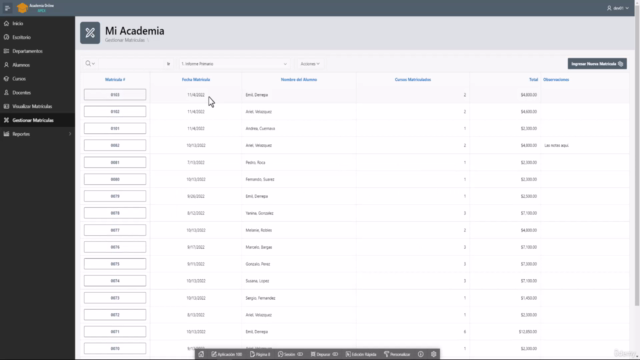Open matrícula 0102 button
The width and height of the screenshot is (640, 360).
(x=115, y=111)
